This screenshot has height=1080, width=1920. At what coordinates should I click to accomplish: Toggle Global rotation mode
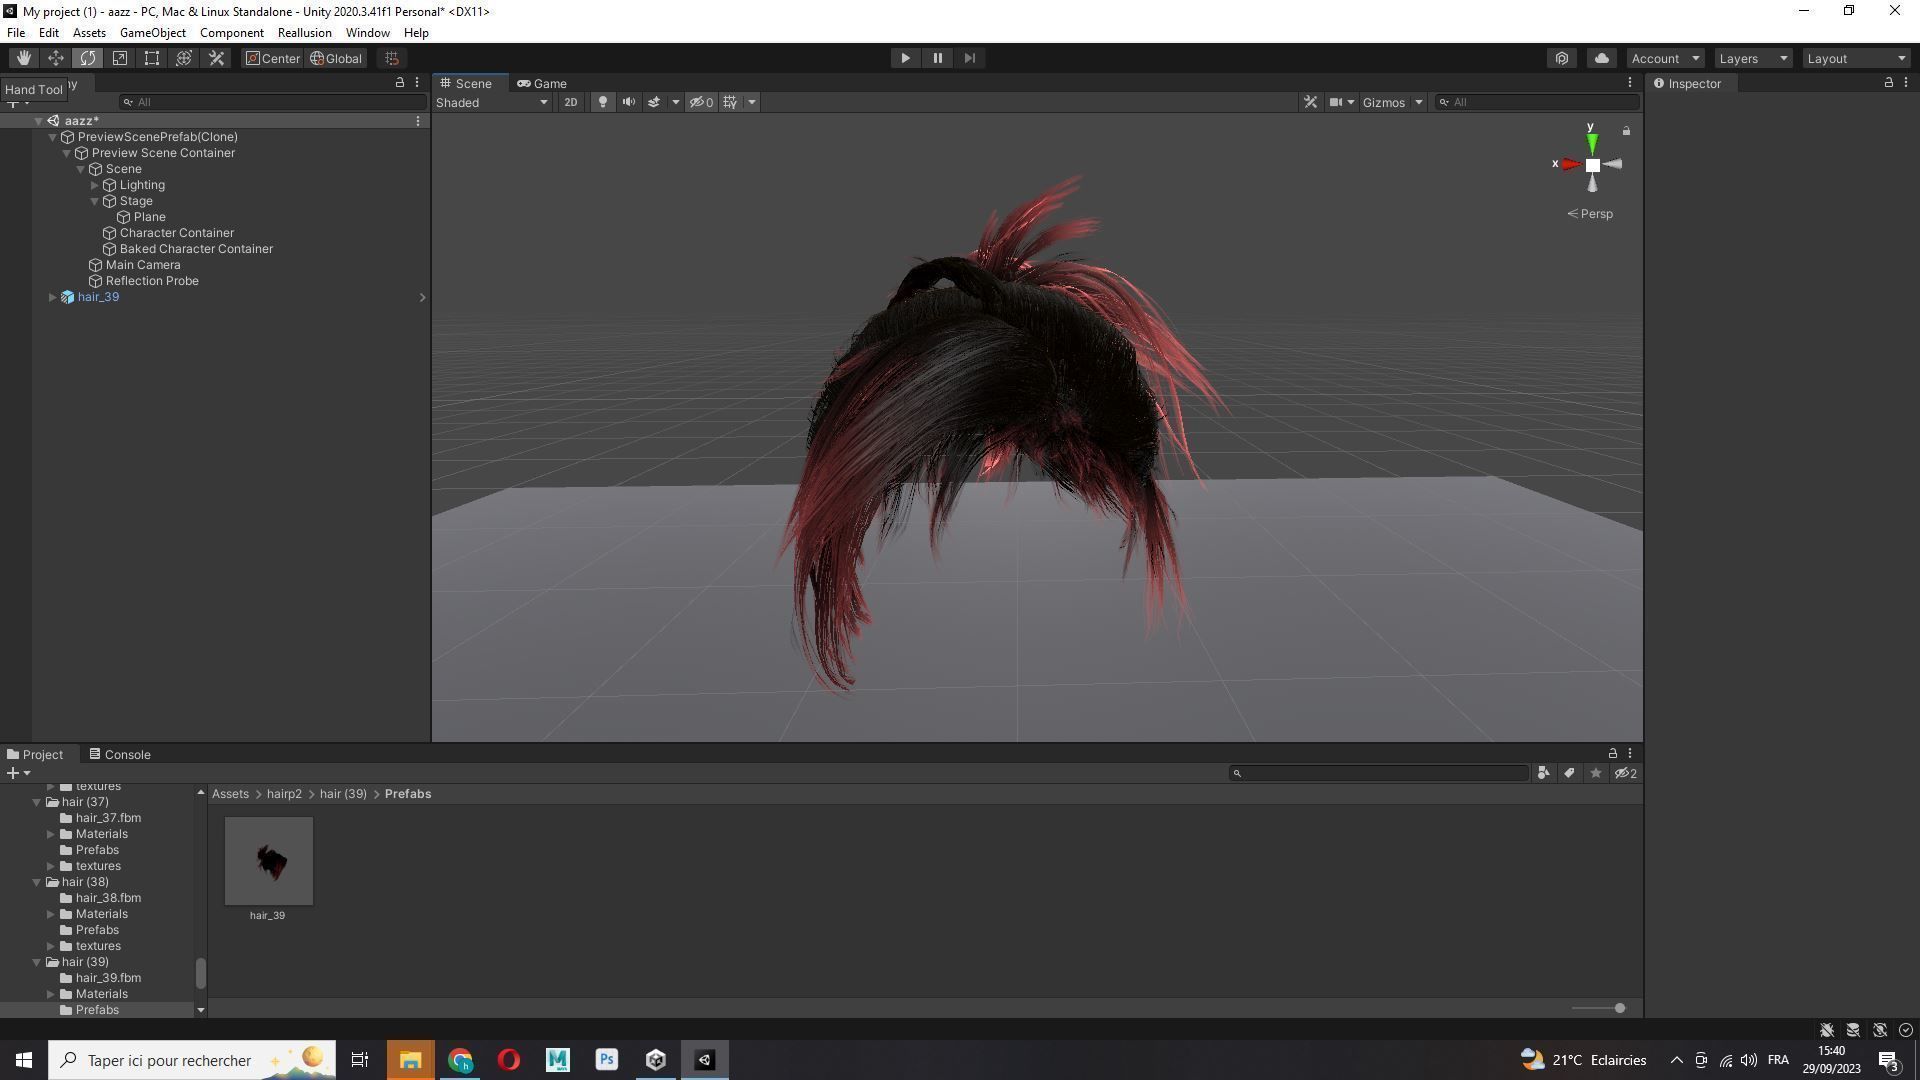point(336,58)
